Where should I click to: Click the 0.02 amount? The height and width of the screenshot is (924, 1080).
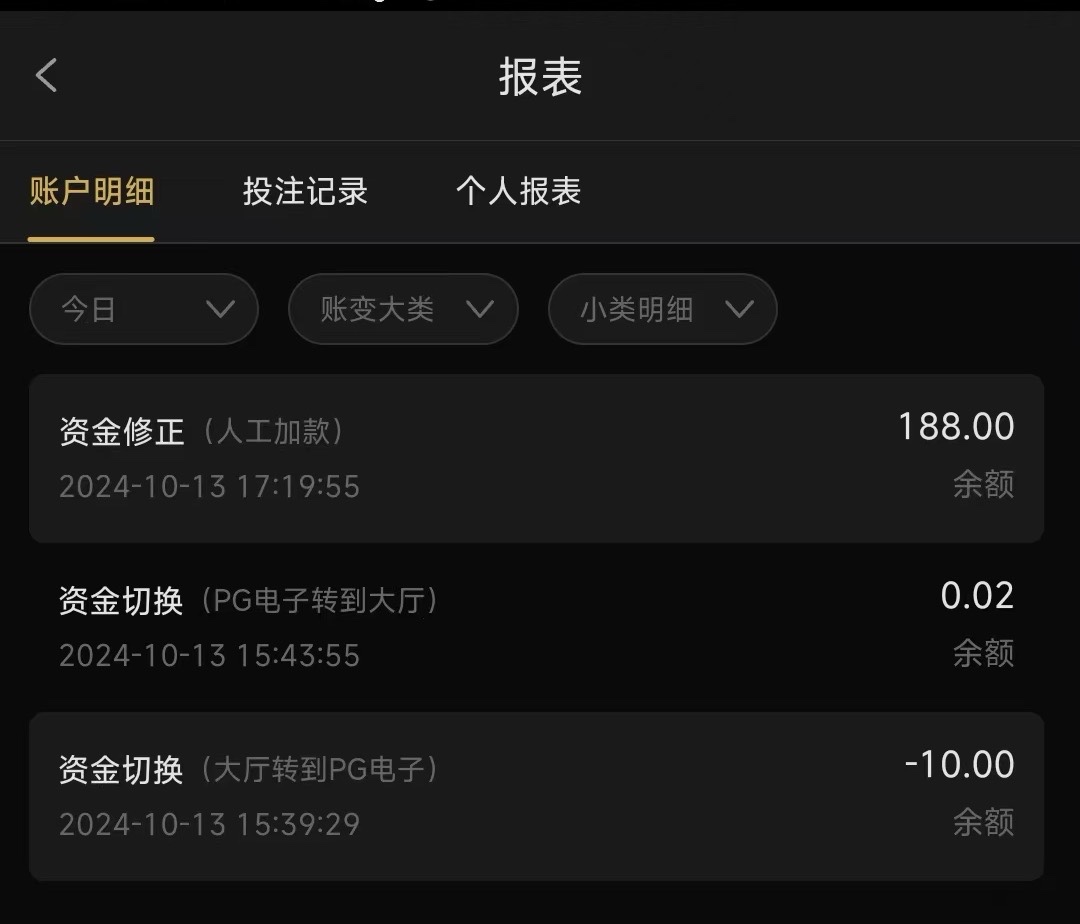click(977, 596)
